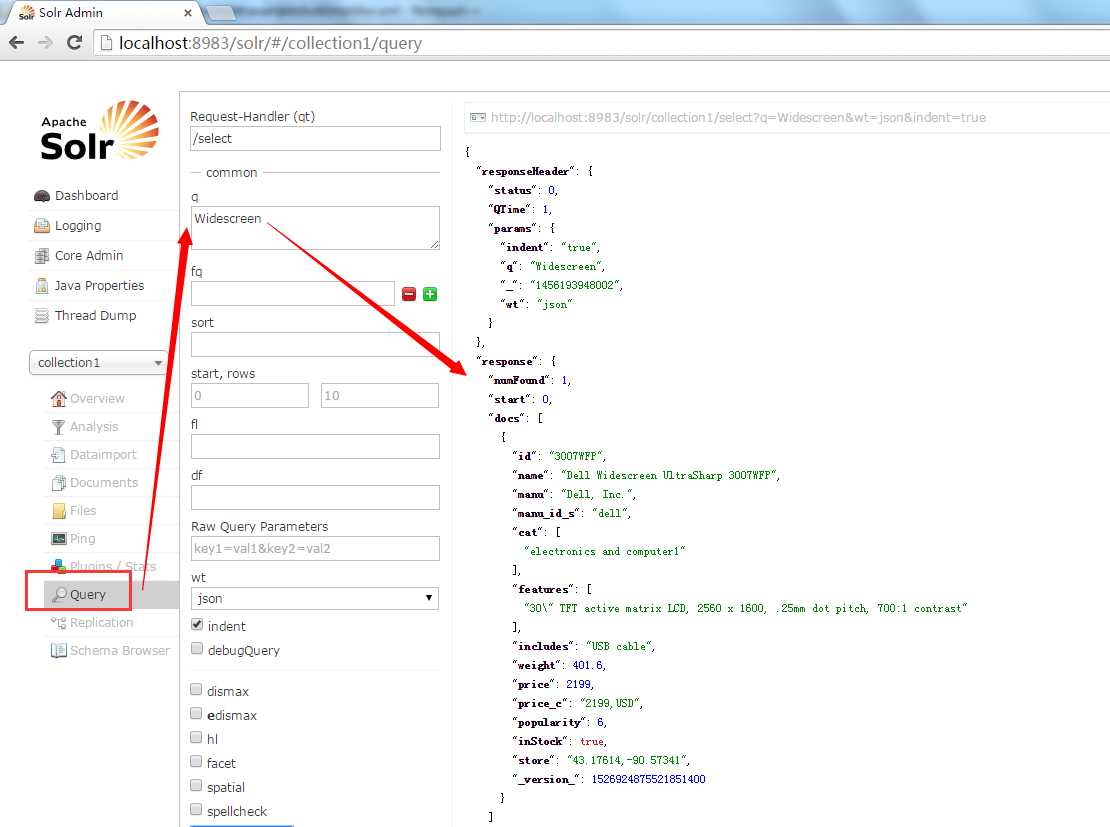Click the Schema Browser book icon
This screenshot has height=827, width=1110.
coord(58,651)
